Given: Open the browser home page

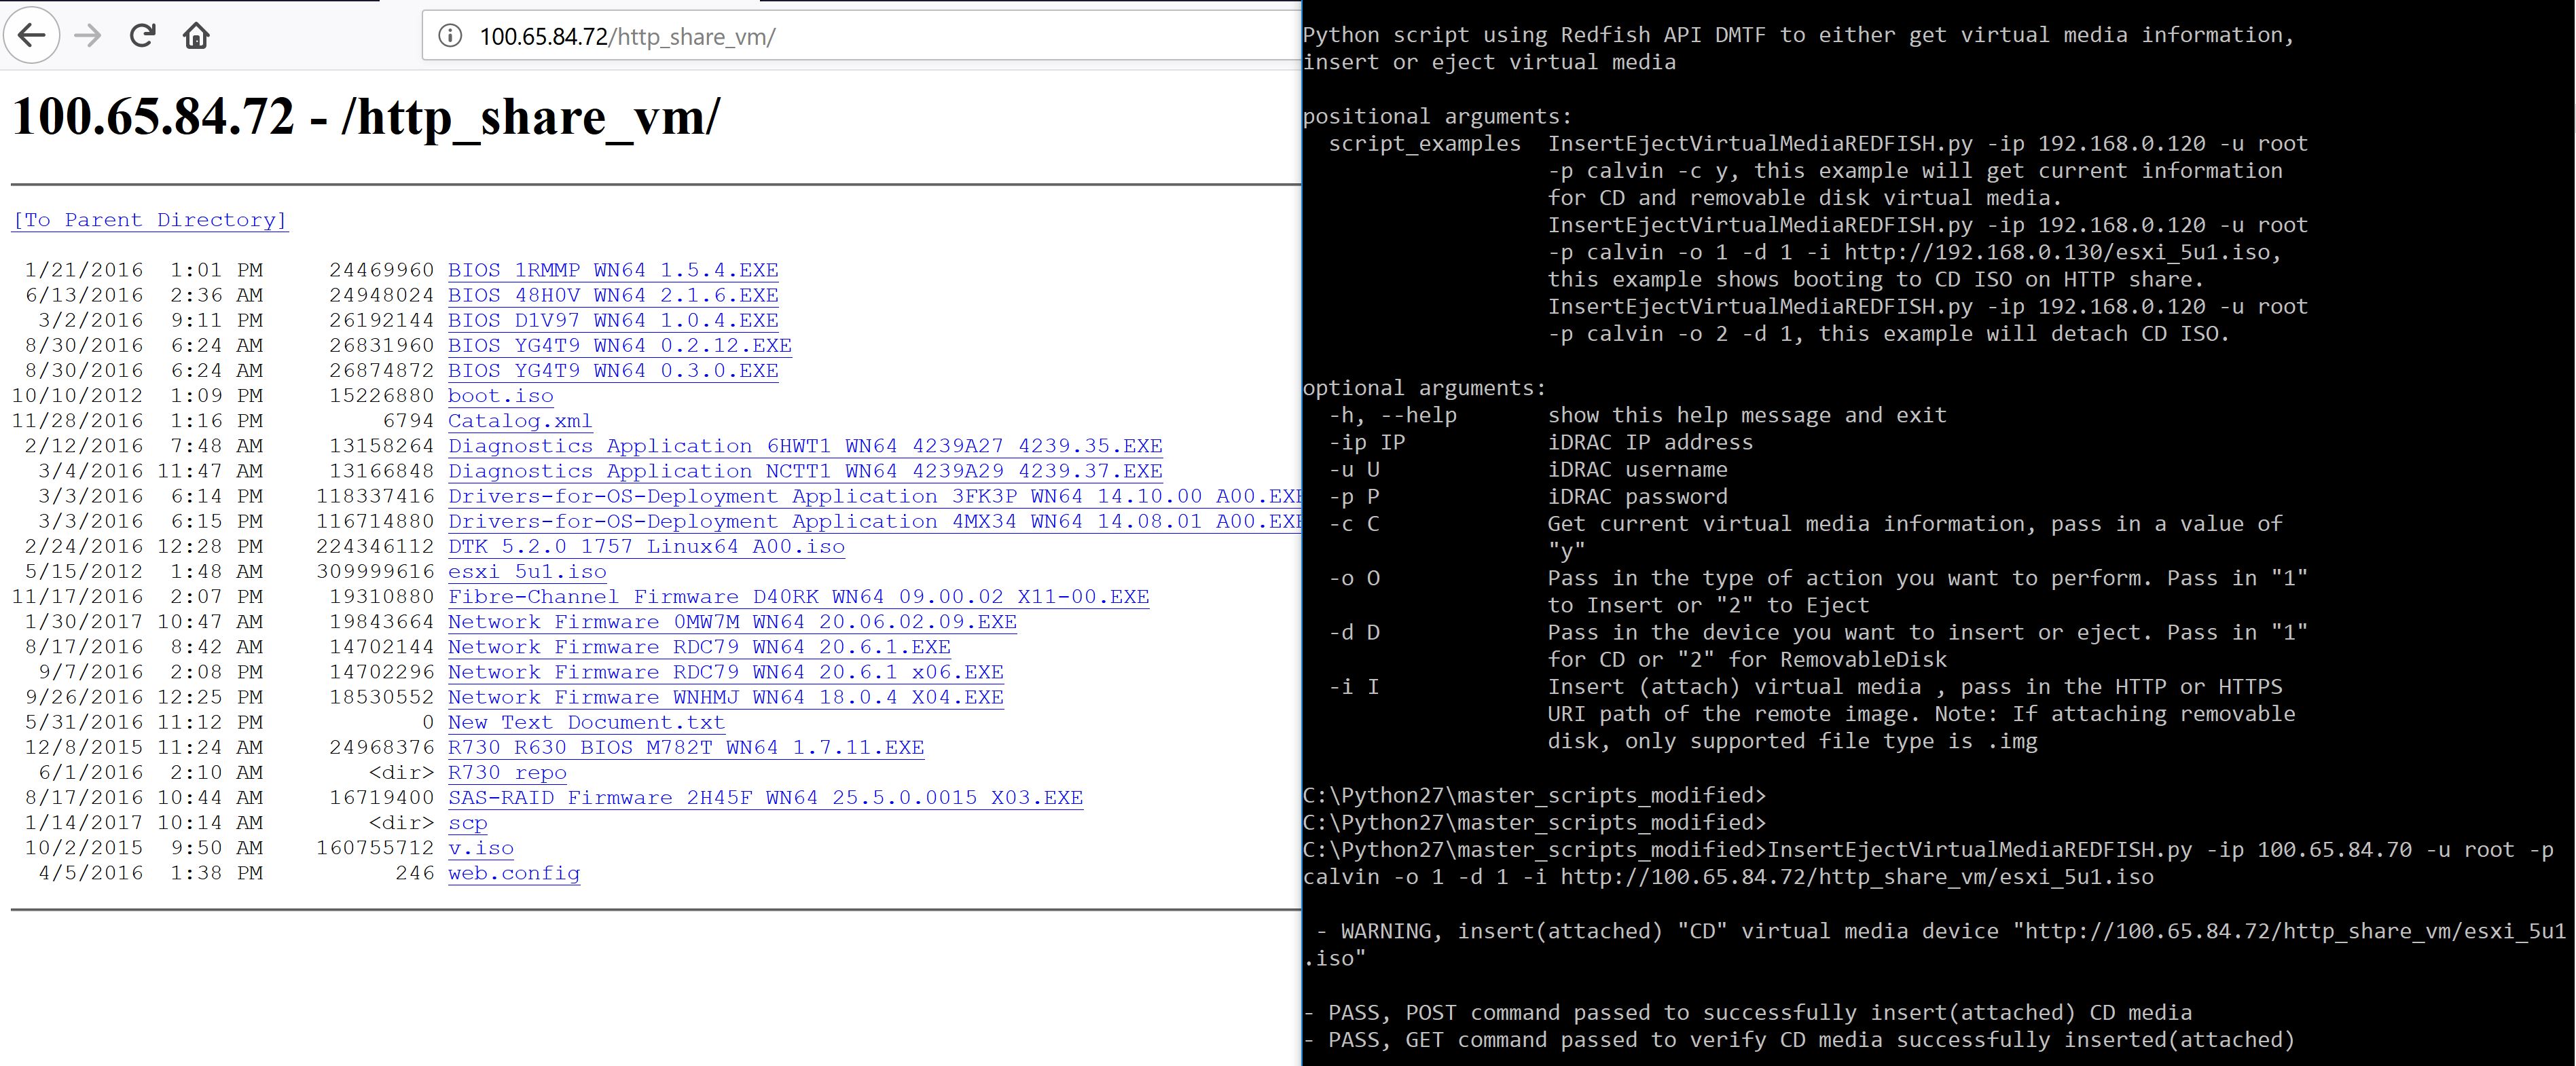Looking at the screenshot, I should coord(197,36).
